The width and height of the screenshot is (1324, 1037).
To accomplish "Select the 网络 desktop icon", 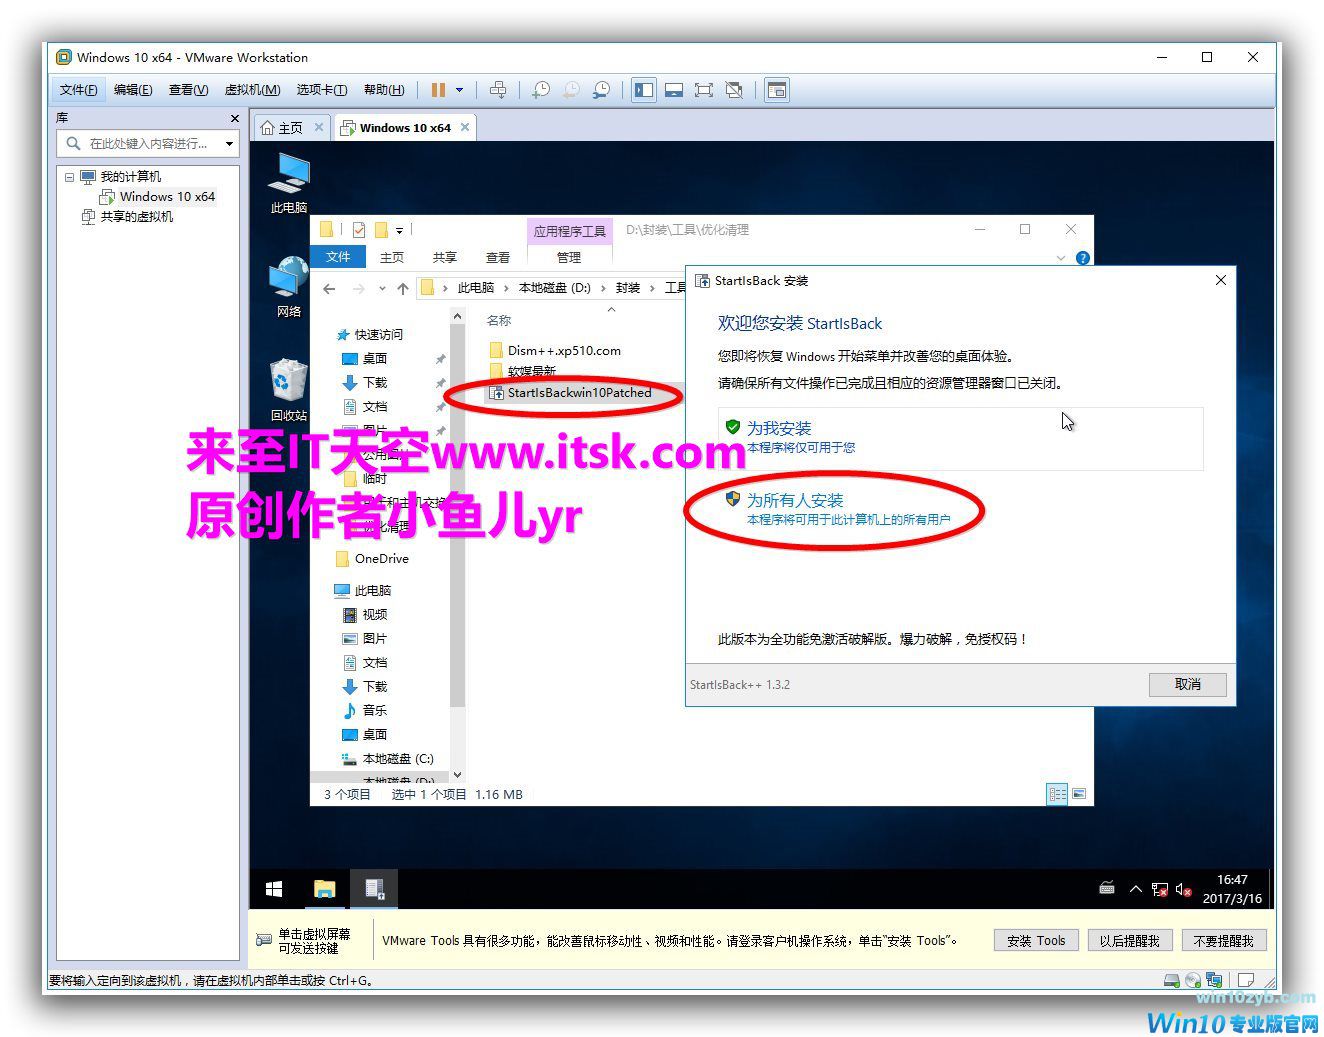I will (x=289, y=288).
